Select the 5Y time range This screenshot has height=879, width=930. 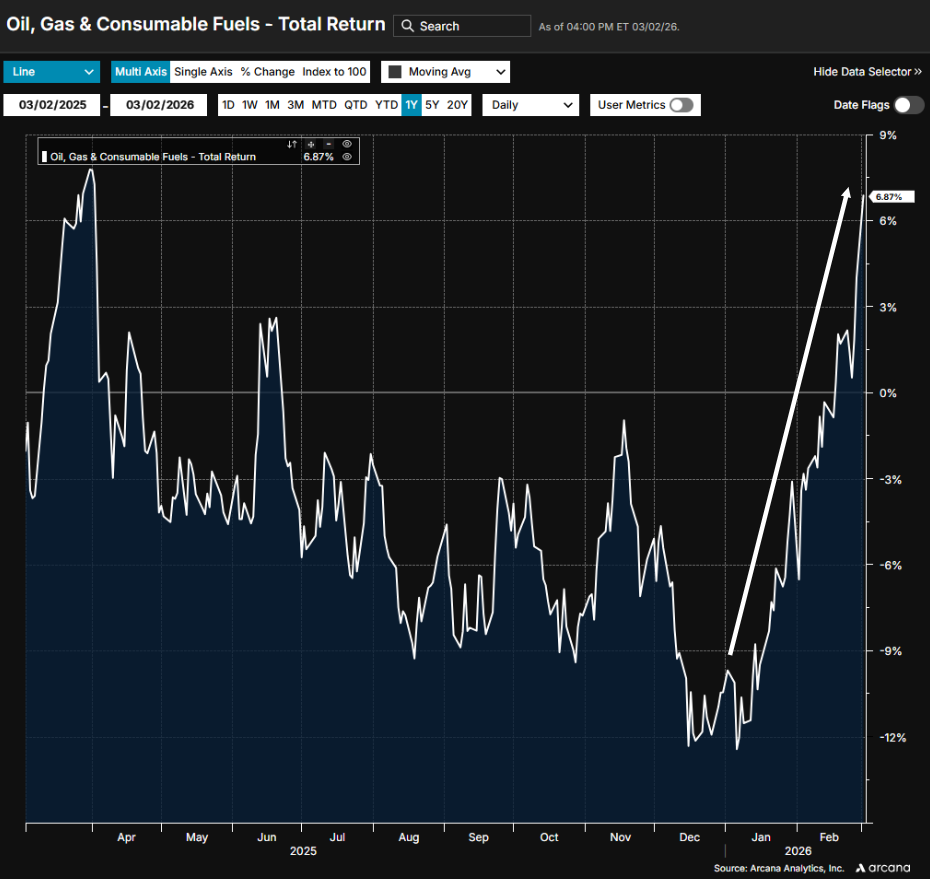point(431,105)
